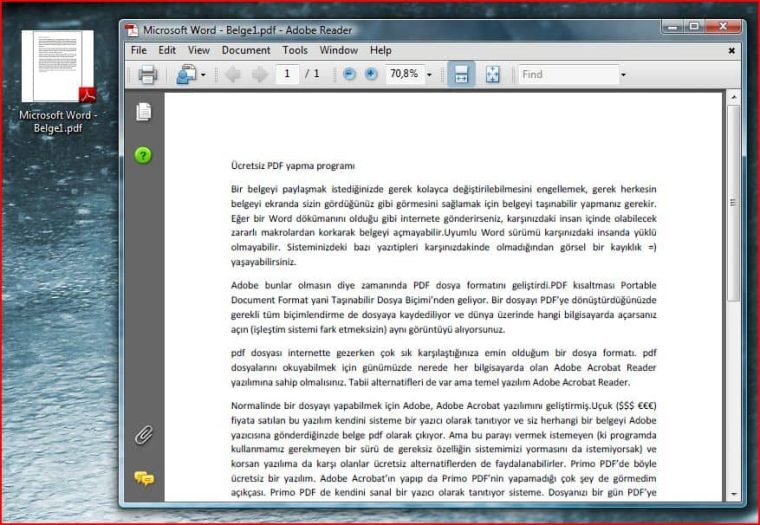Click the 70,8% zoom value field
Screen dimensions: 760x525
(x=405, y=74)
